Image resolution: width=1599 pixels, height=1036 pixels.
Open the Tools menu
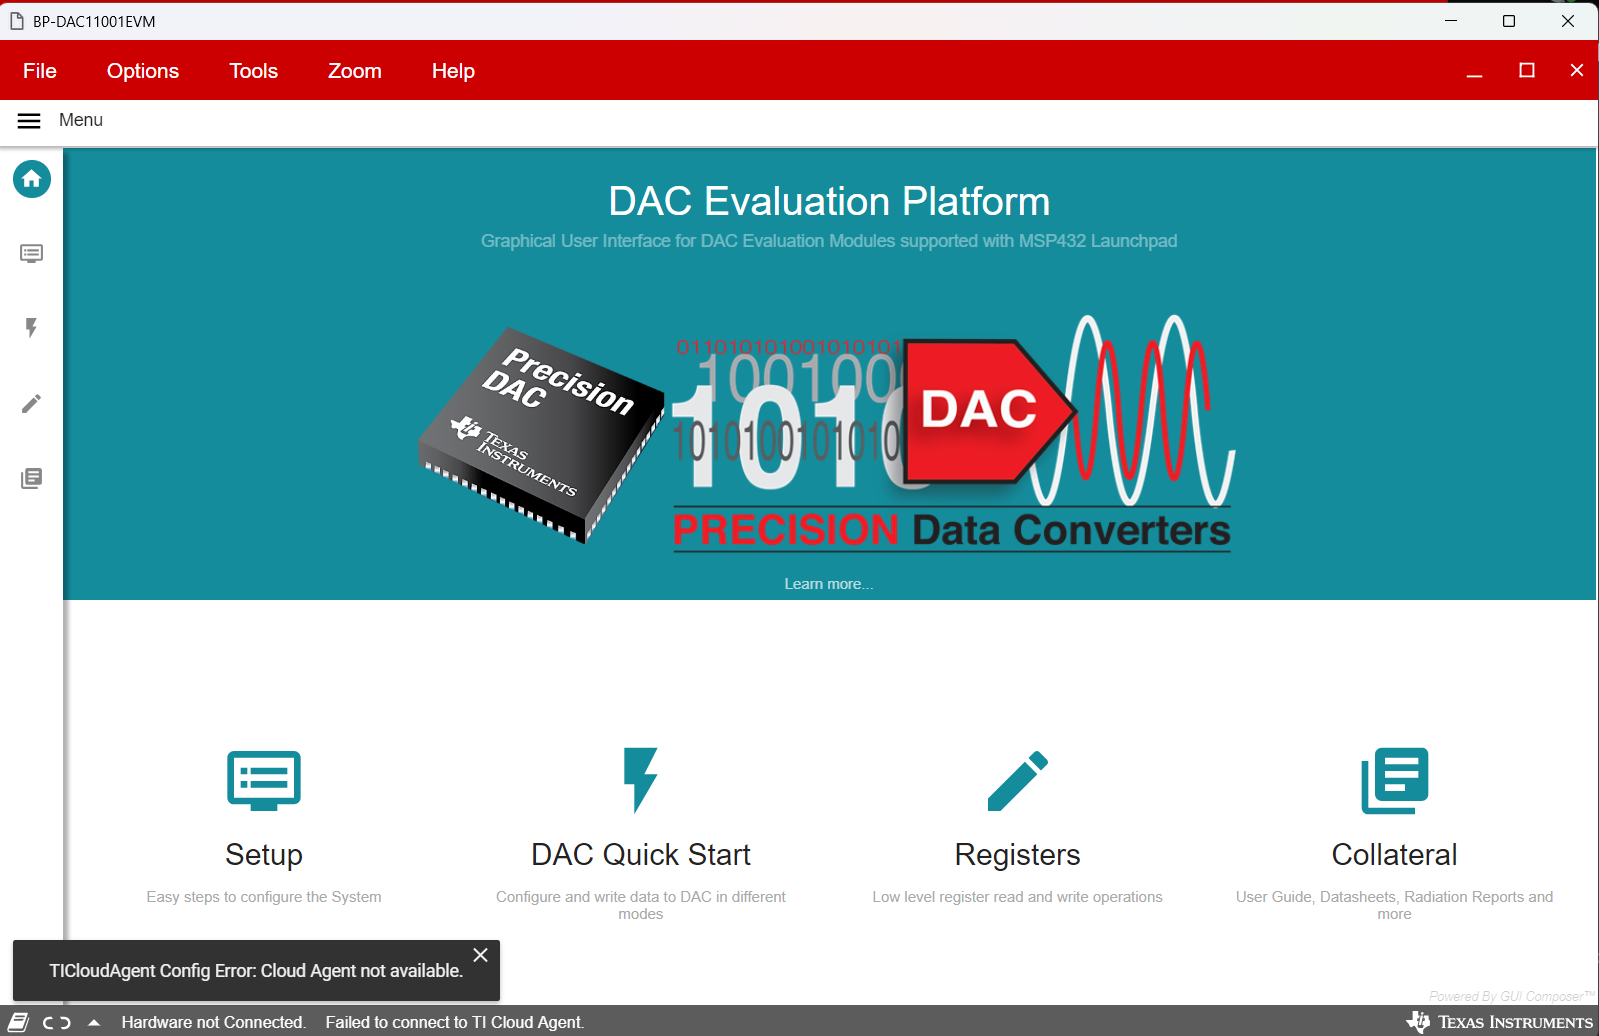(x=254, y=71)
